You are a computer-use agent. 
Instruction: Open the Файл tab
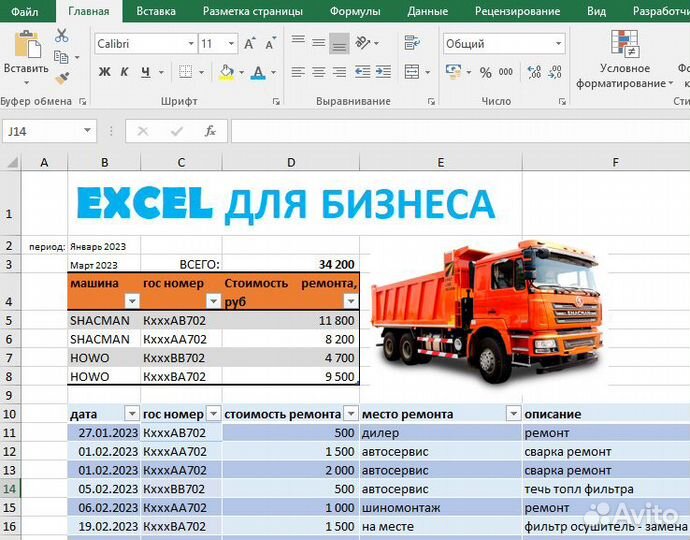[25, 11]
